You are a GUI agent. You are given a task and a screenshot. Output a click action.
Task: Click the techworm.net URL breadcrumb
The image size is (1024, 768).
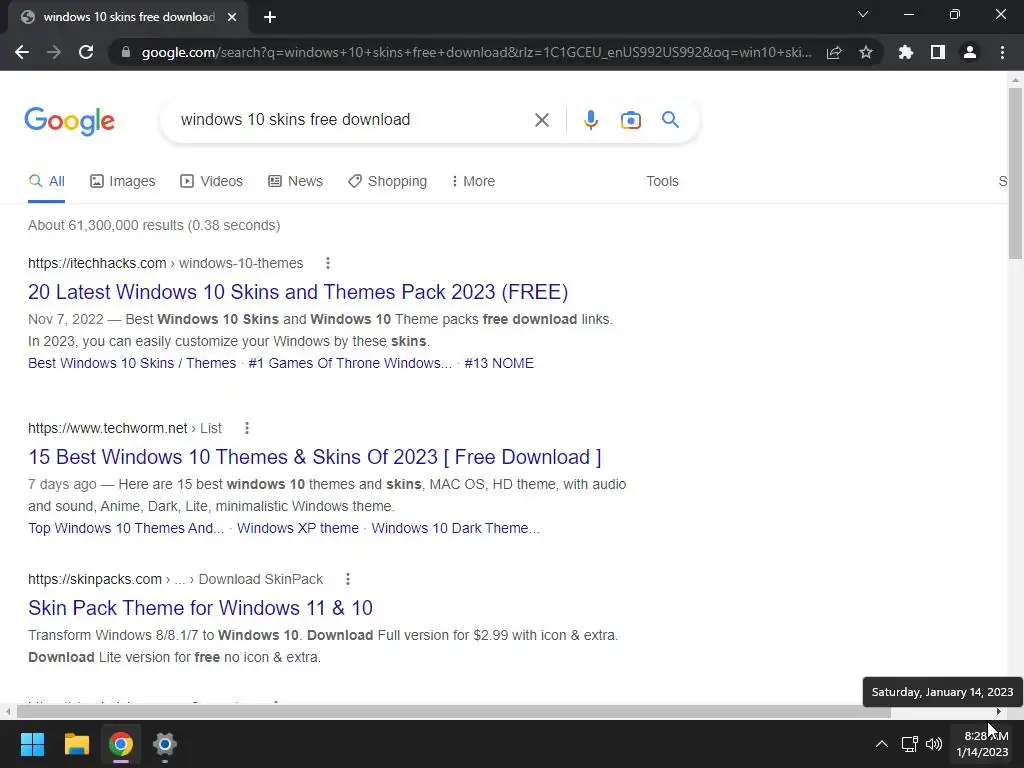tap(125, 428)
